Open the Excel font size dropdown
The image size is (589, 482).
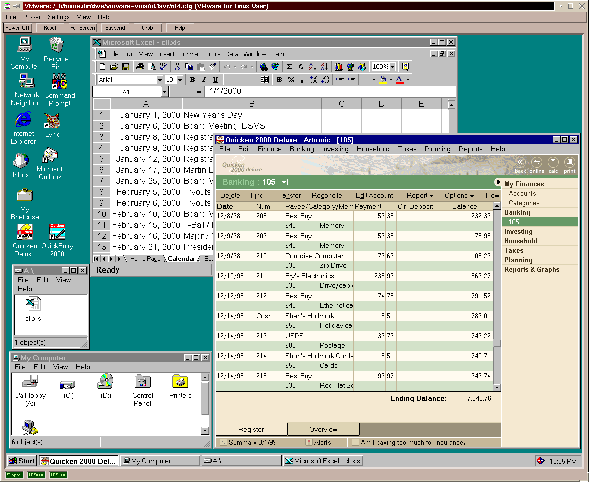(x=180, y=80)
